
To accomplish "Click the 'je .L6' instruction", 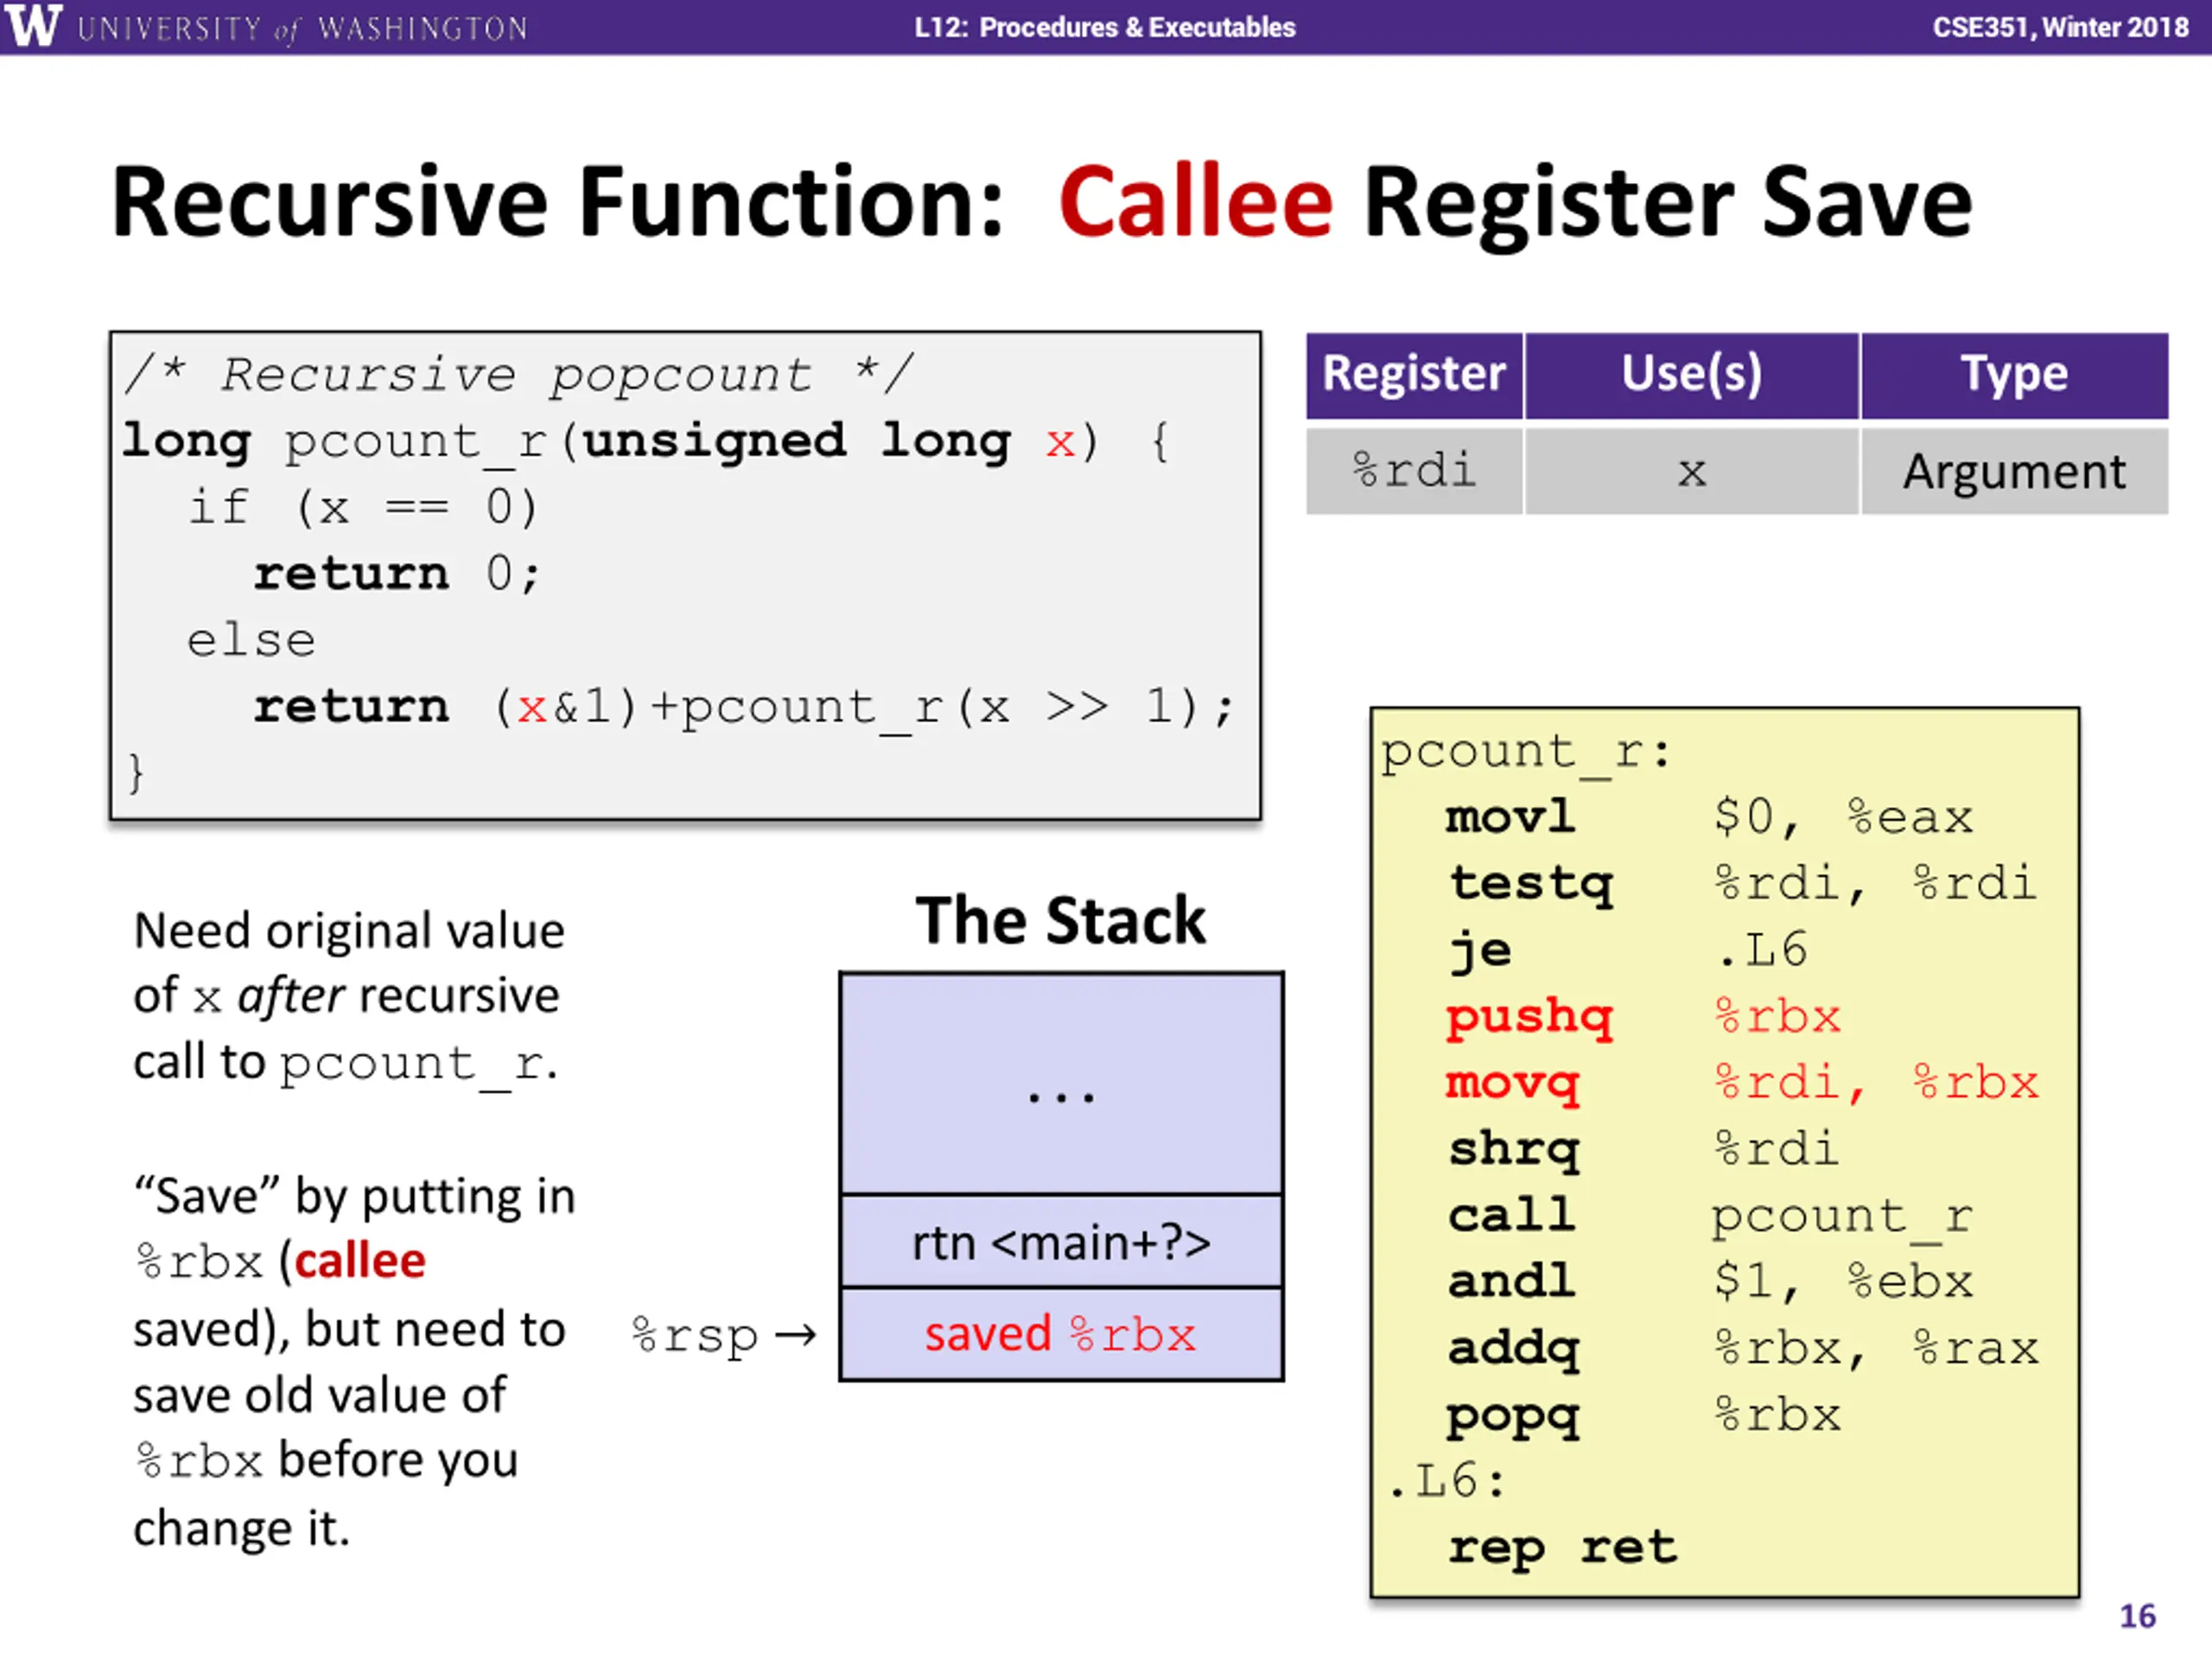I will coord(1628,950).
